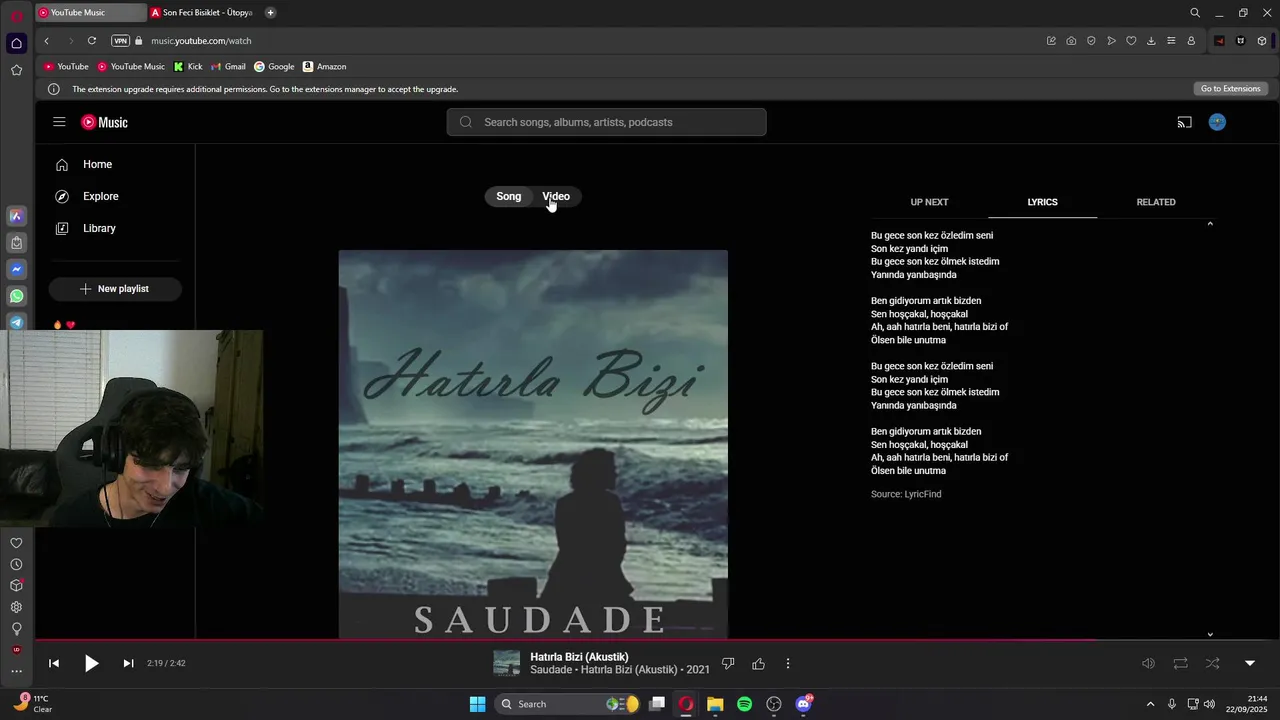Screen dimensions: 1280x720
Task: Open the tab search magnifier in title bar
Action: pyautogui.click(x=1195, y=13)
